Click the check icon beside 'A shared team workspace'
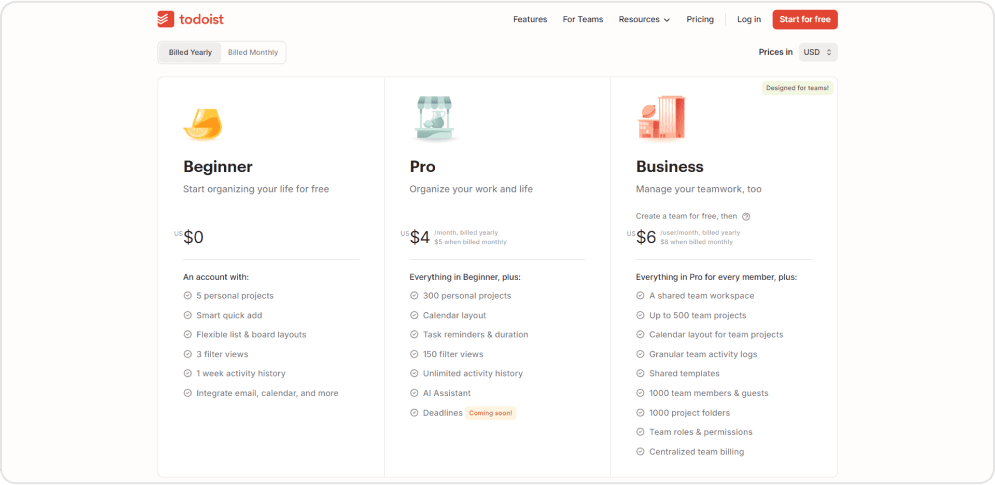The height and width of the screenshot is (485, 995). [640, 296]
